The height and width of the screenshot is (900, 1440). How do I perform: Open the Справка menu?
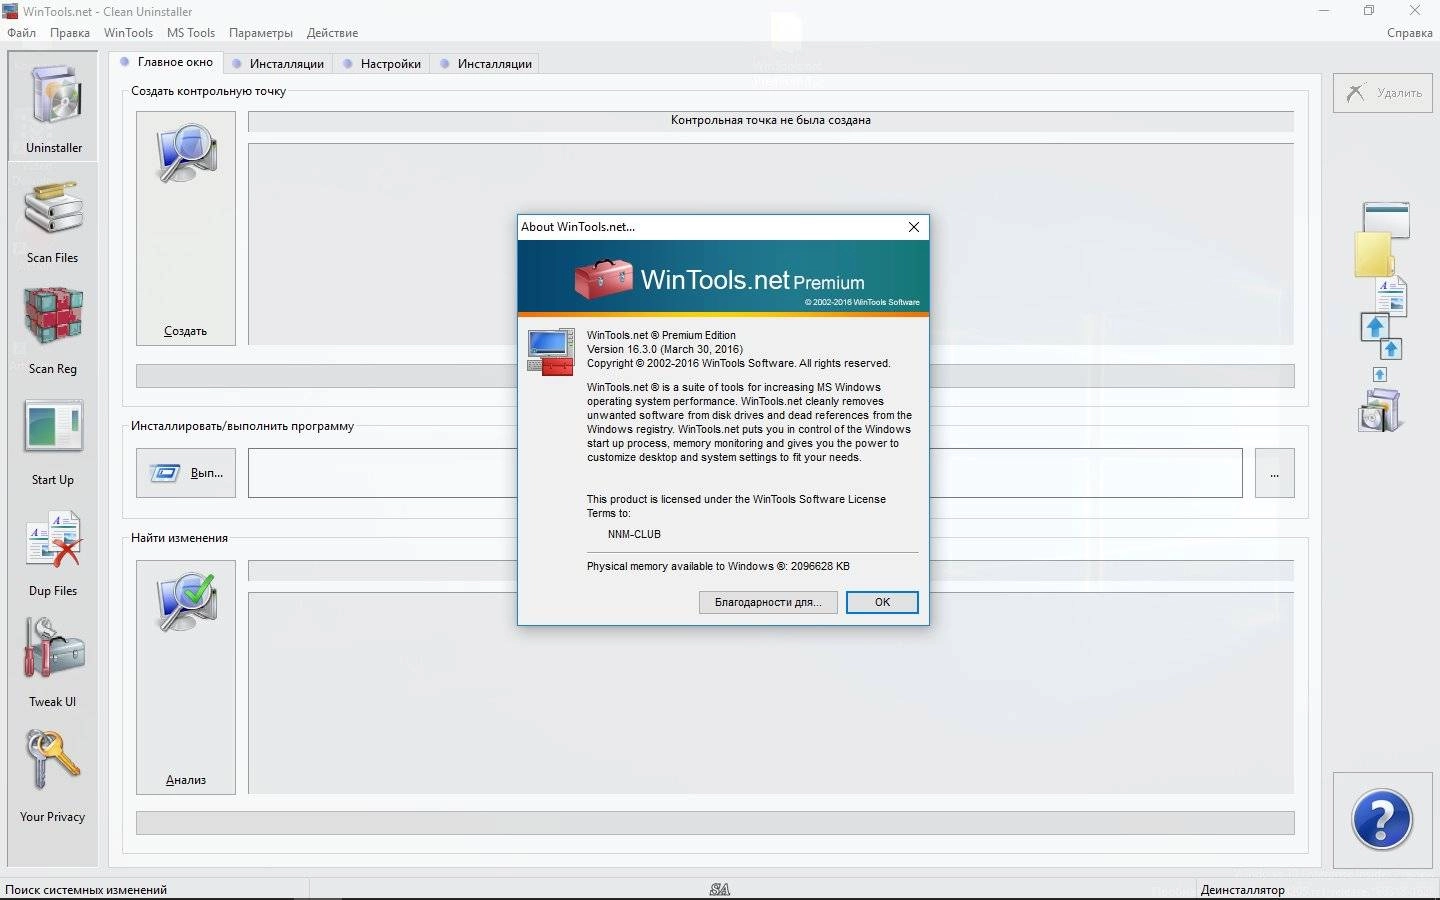[x=1410, y=33]
